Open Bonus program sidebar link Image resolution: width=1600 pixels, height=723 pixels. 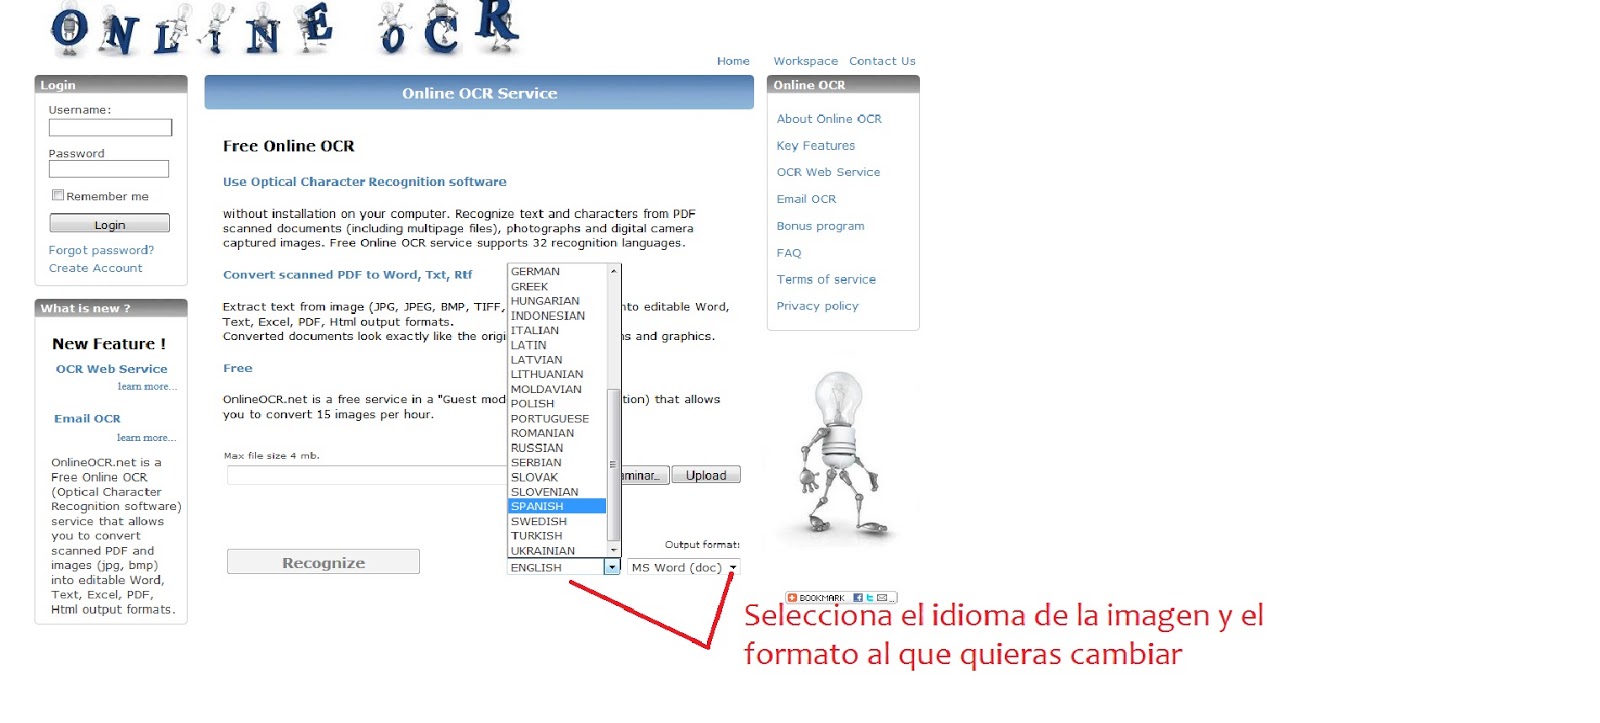pyautogui.click(x=820, y=226)
